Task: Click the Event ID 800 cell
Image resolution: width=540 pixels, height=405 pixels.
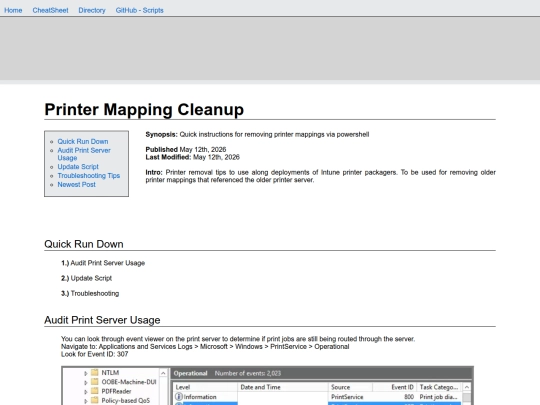Action: tap(409, 397)
